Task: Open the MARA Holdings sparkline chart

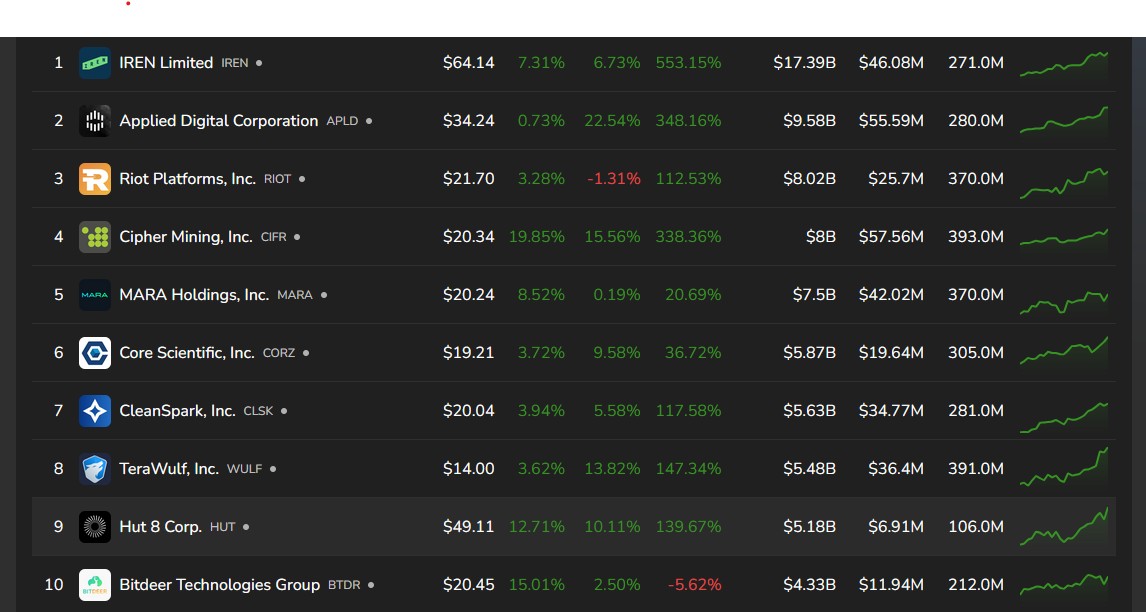Action: (x=1063, y=301)
